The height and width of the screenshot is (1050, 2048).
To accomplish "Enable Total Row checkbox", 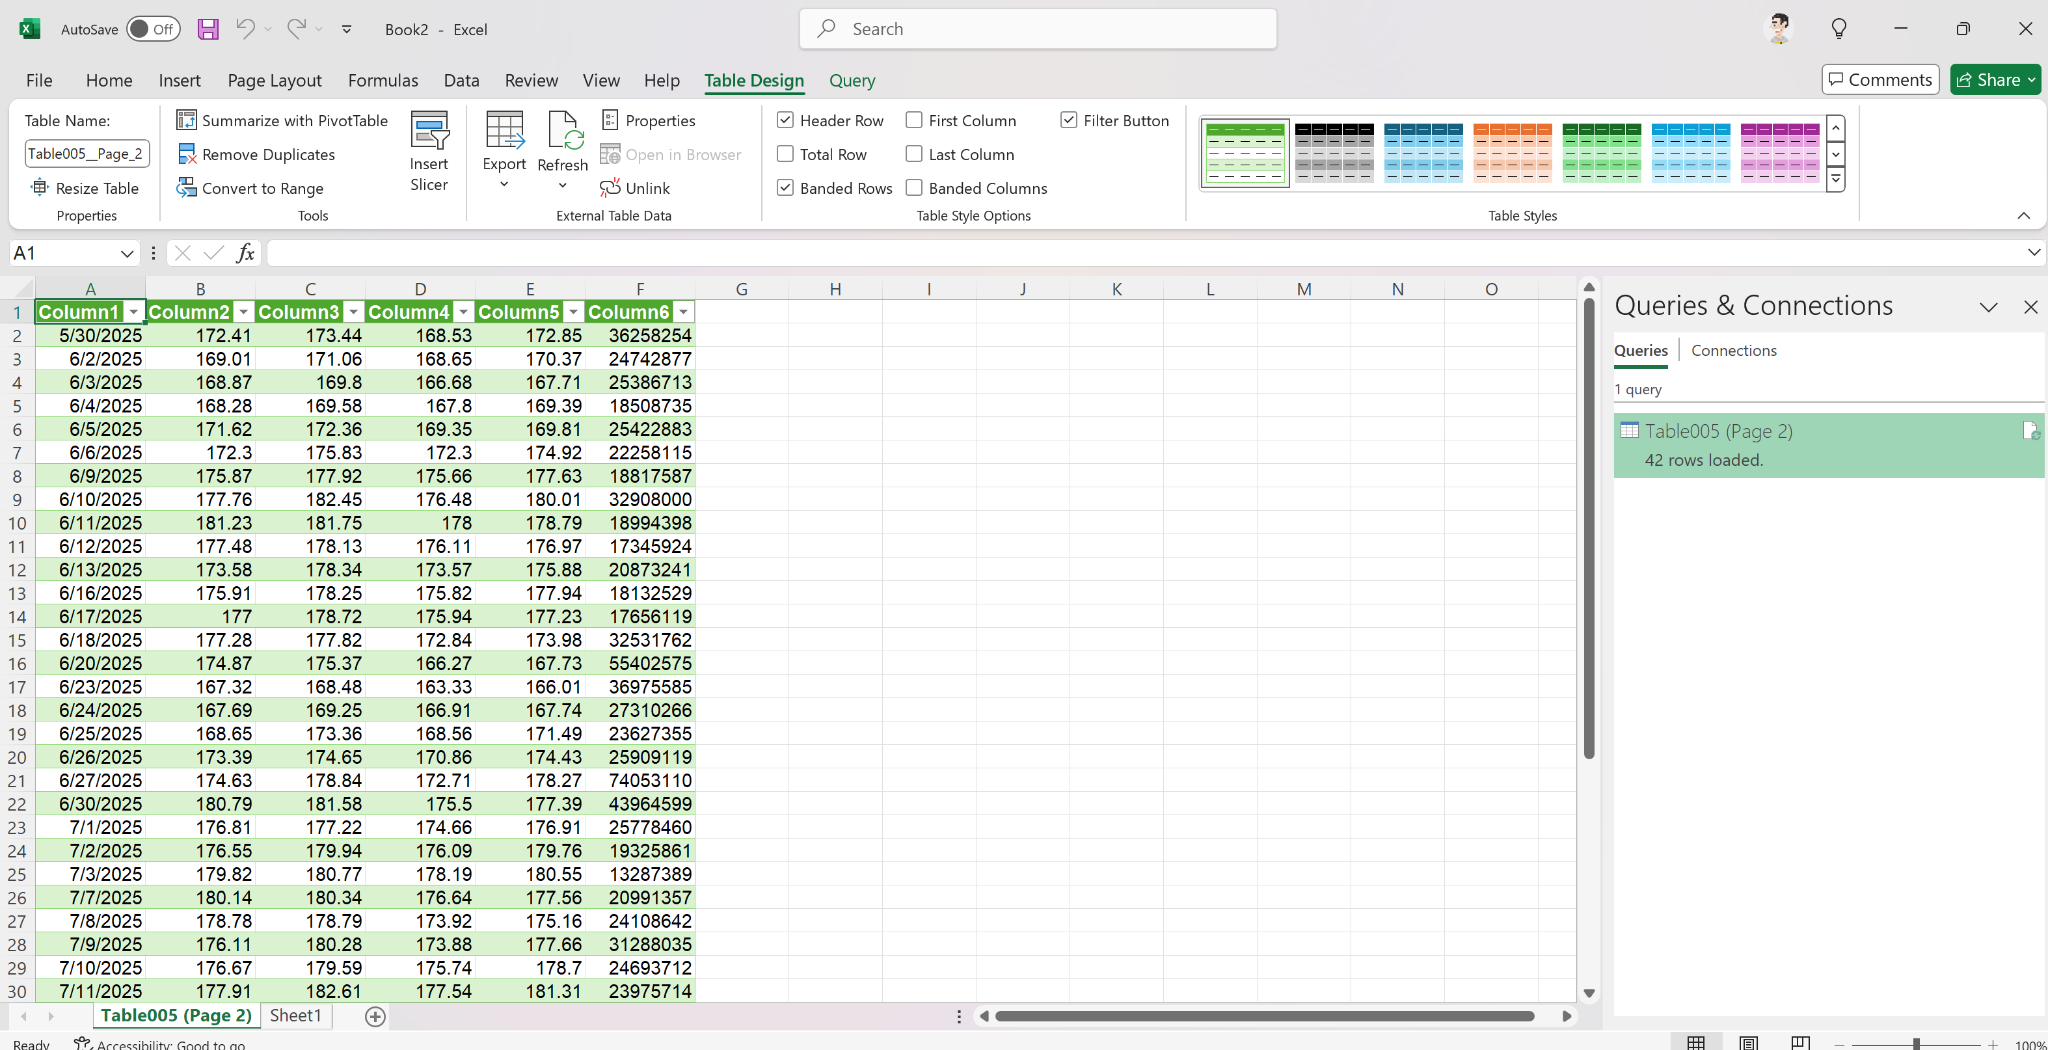I will (x=786, y=154).
